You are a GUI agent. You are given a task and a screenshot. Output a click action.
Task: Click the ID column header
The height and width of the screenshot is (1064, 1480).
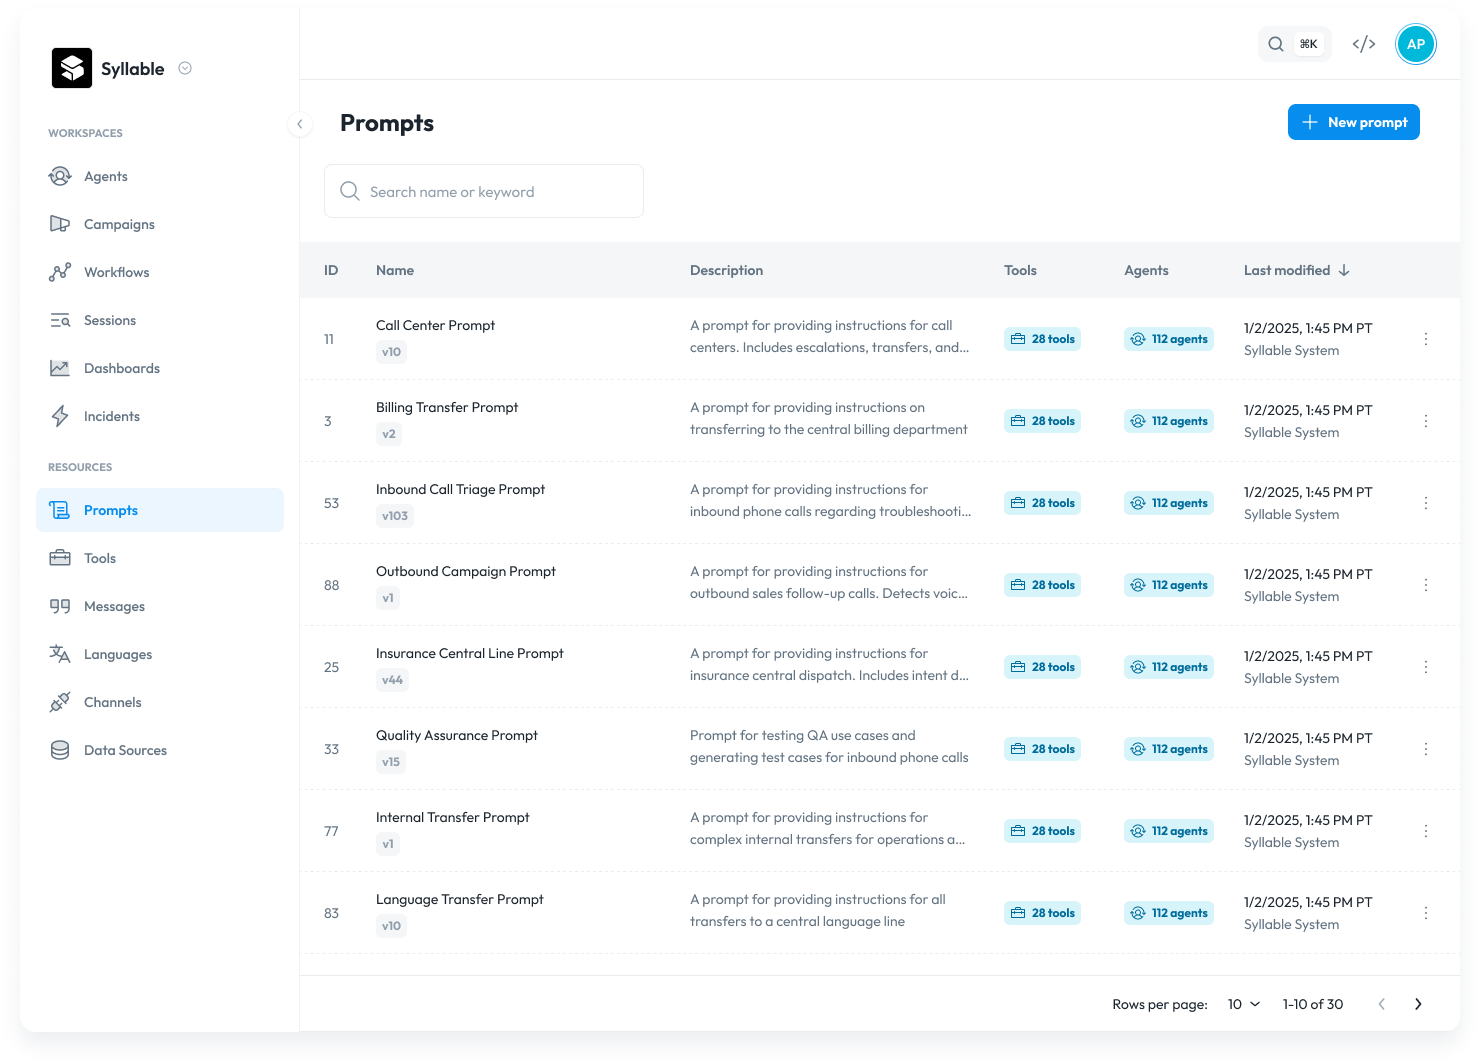[x=331, y=270]
